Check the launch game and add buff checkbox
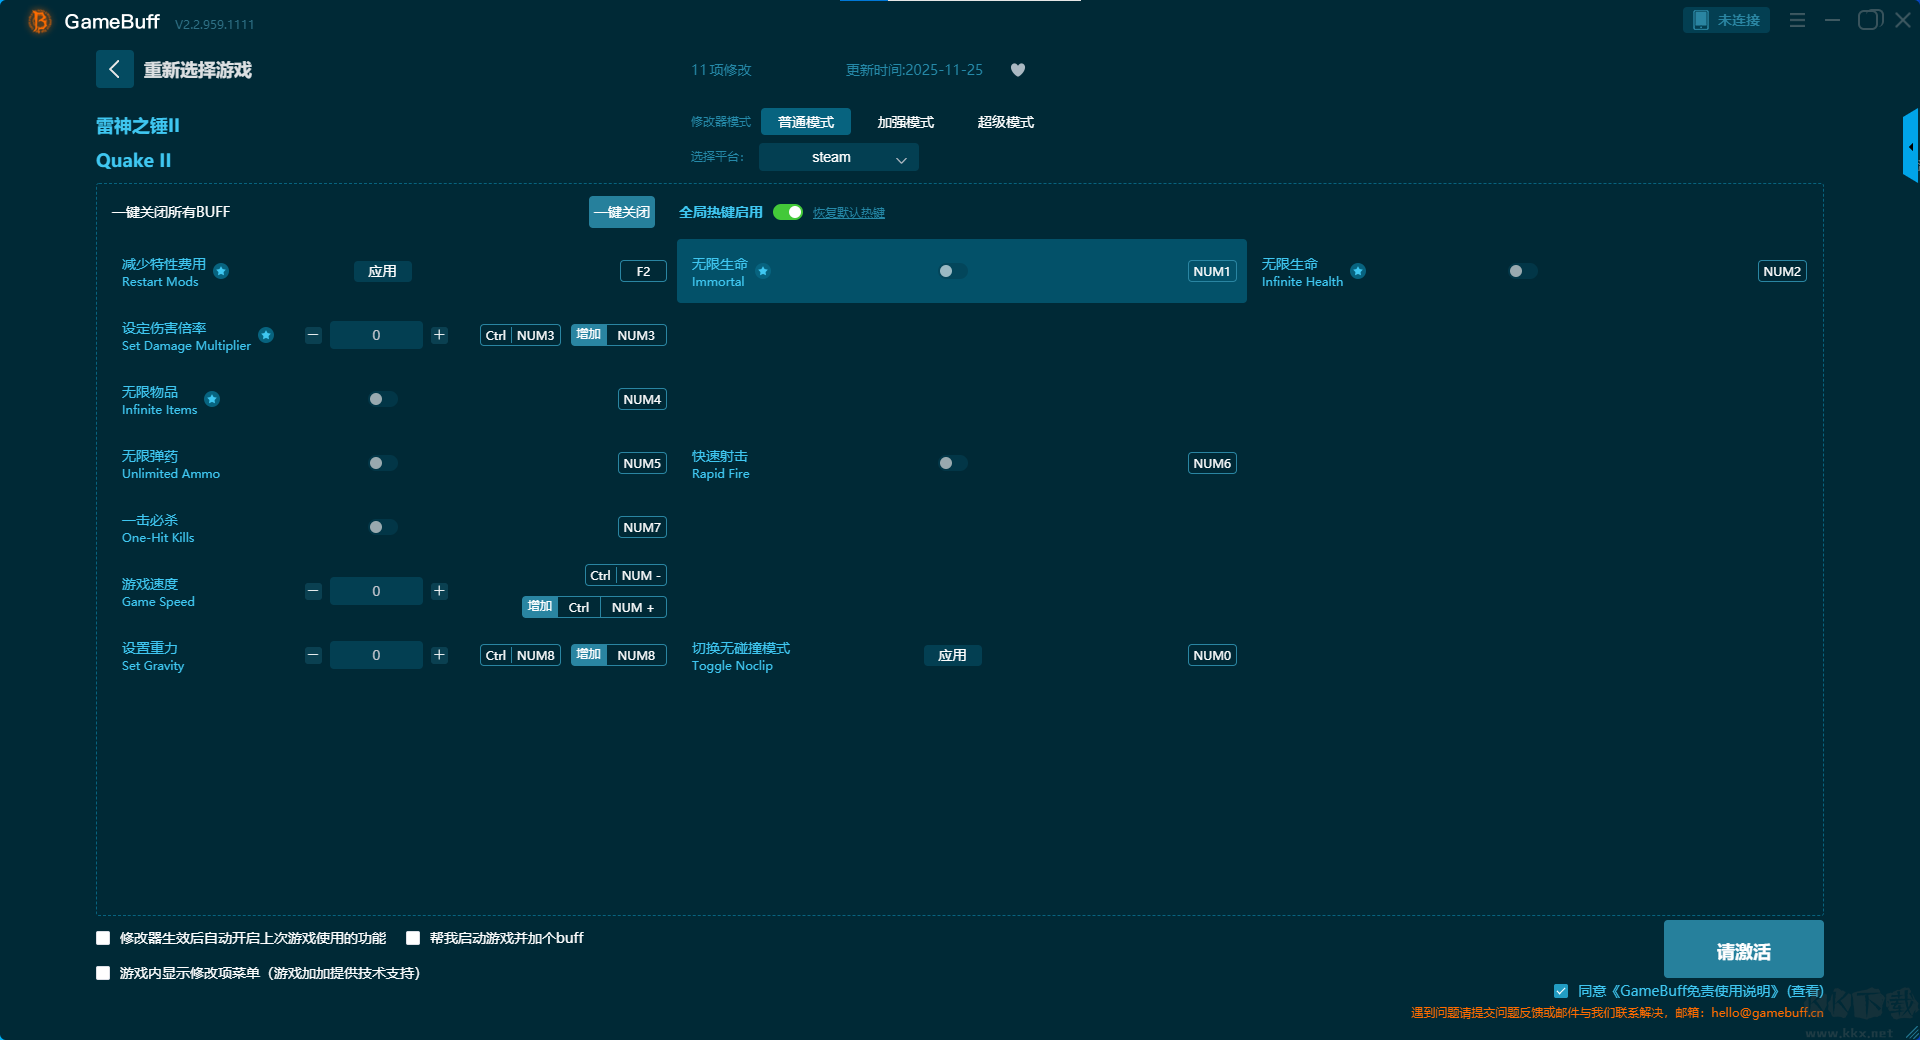This screenshot has width=1920, height=1040. [413, 938]
